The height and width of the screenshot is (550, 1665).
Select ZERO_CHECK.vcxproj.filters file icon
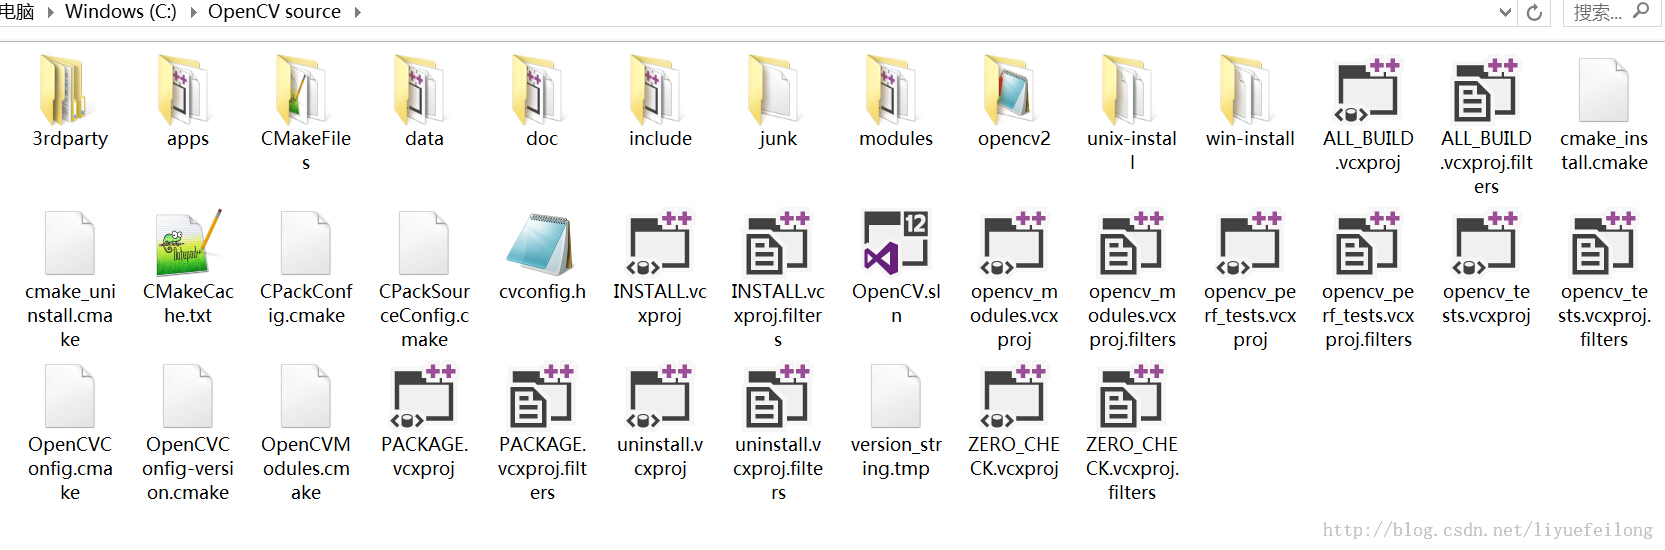(1132, 396)
